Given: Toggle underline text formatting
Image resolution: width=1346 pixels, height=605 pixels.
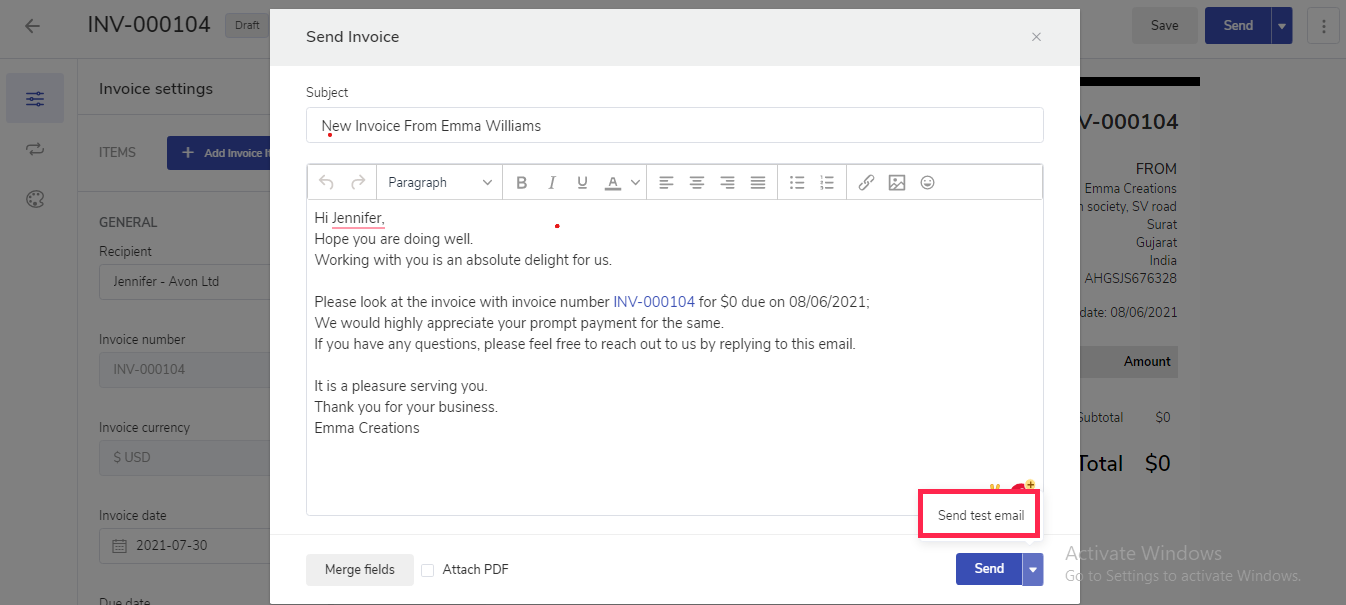Looking at the screenshot, I should click(582, 183).
